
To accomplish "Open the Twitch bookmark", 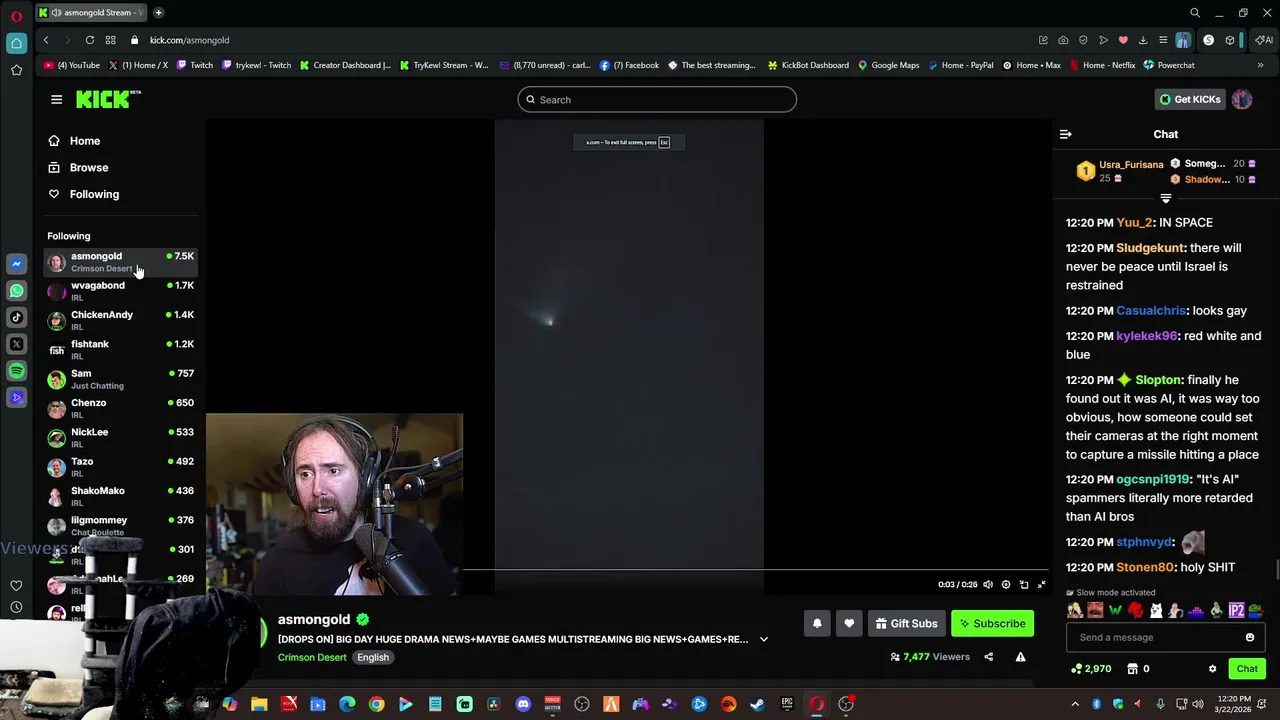I will 194,65.
